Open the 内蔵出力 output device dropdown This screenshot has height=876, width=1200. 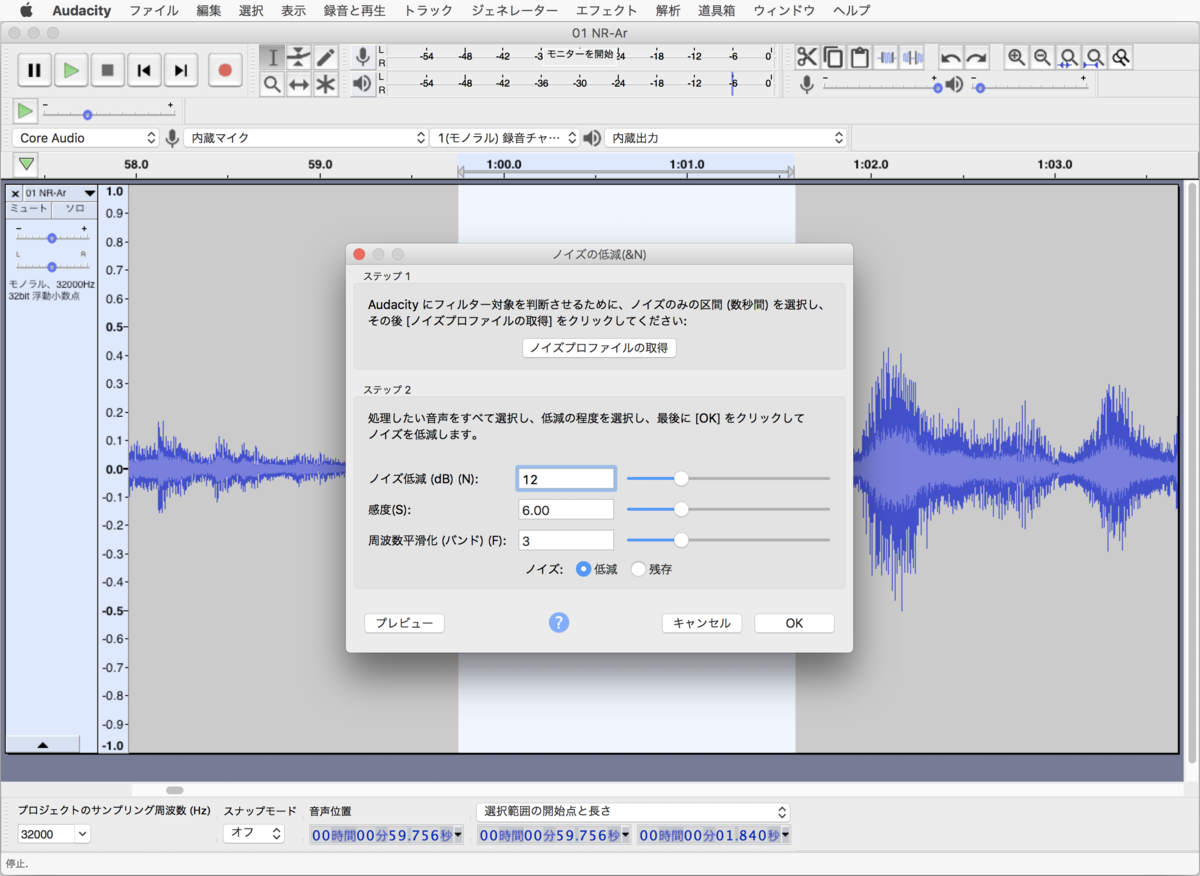727,138
